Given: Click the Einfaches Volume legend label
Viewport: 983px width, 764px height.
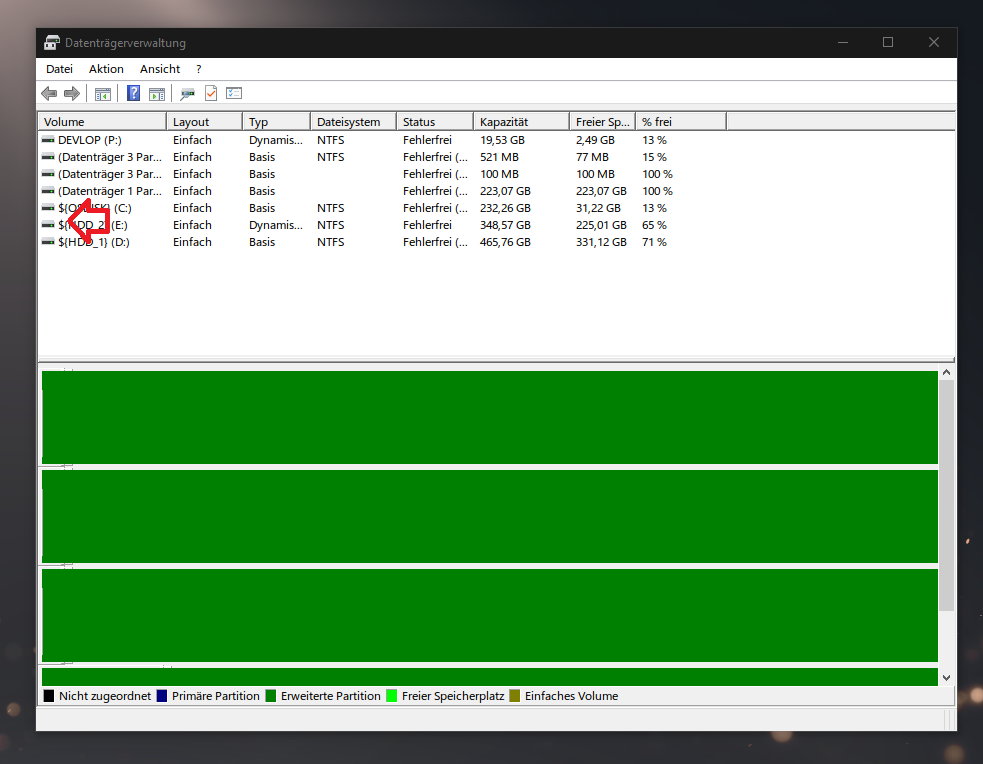Looking at the screenshot, I should pyautogui.click(x=571, y=696).
